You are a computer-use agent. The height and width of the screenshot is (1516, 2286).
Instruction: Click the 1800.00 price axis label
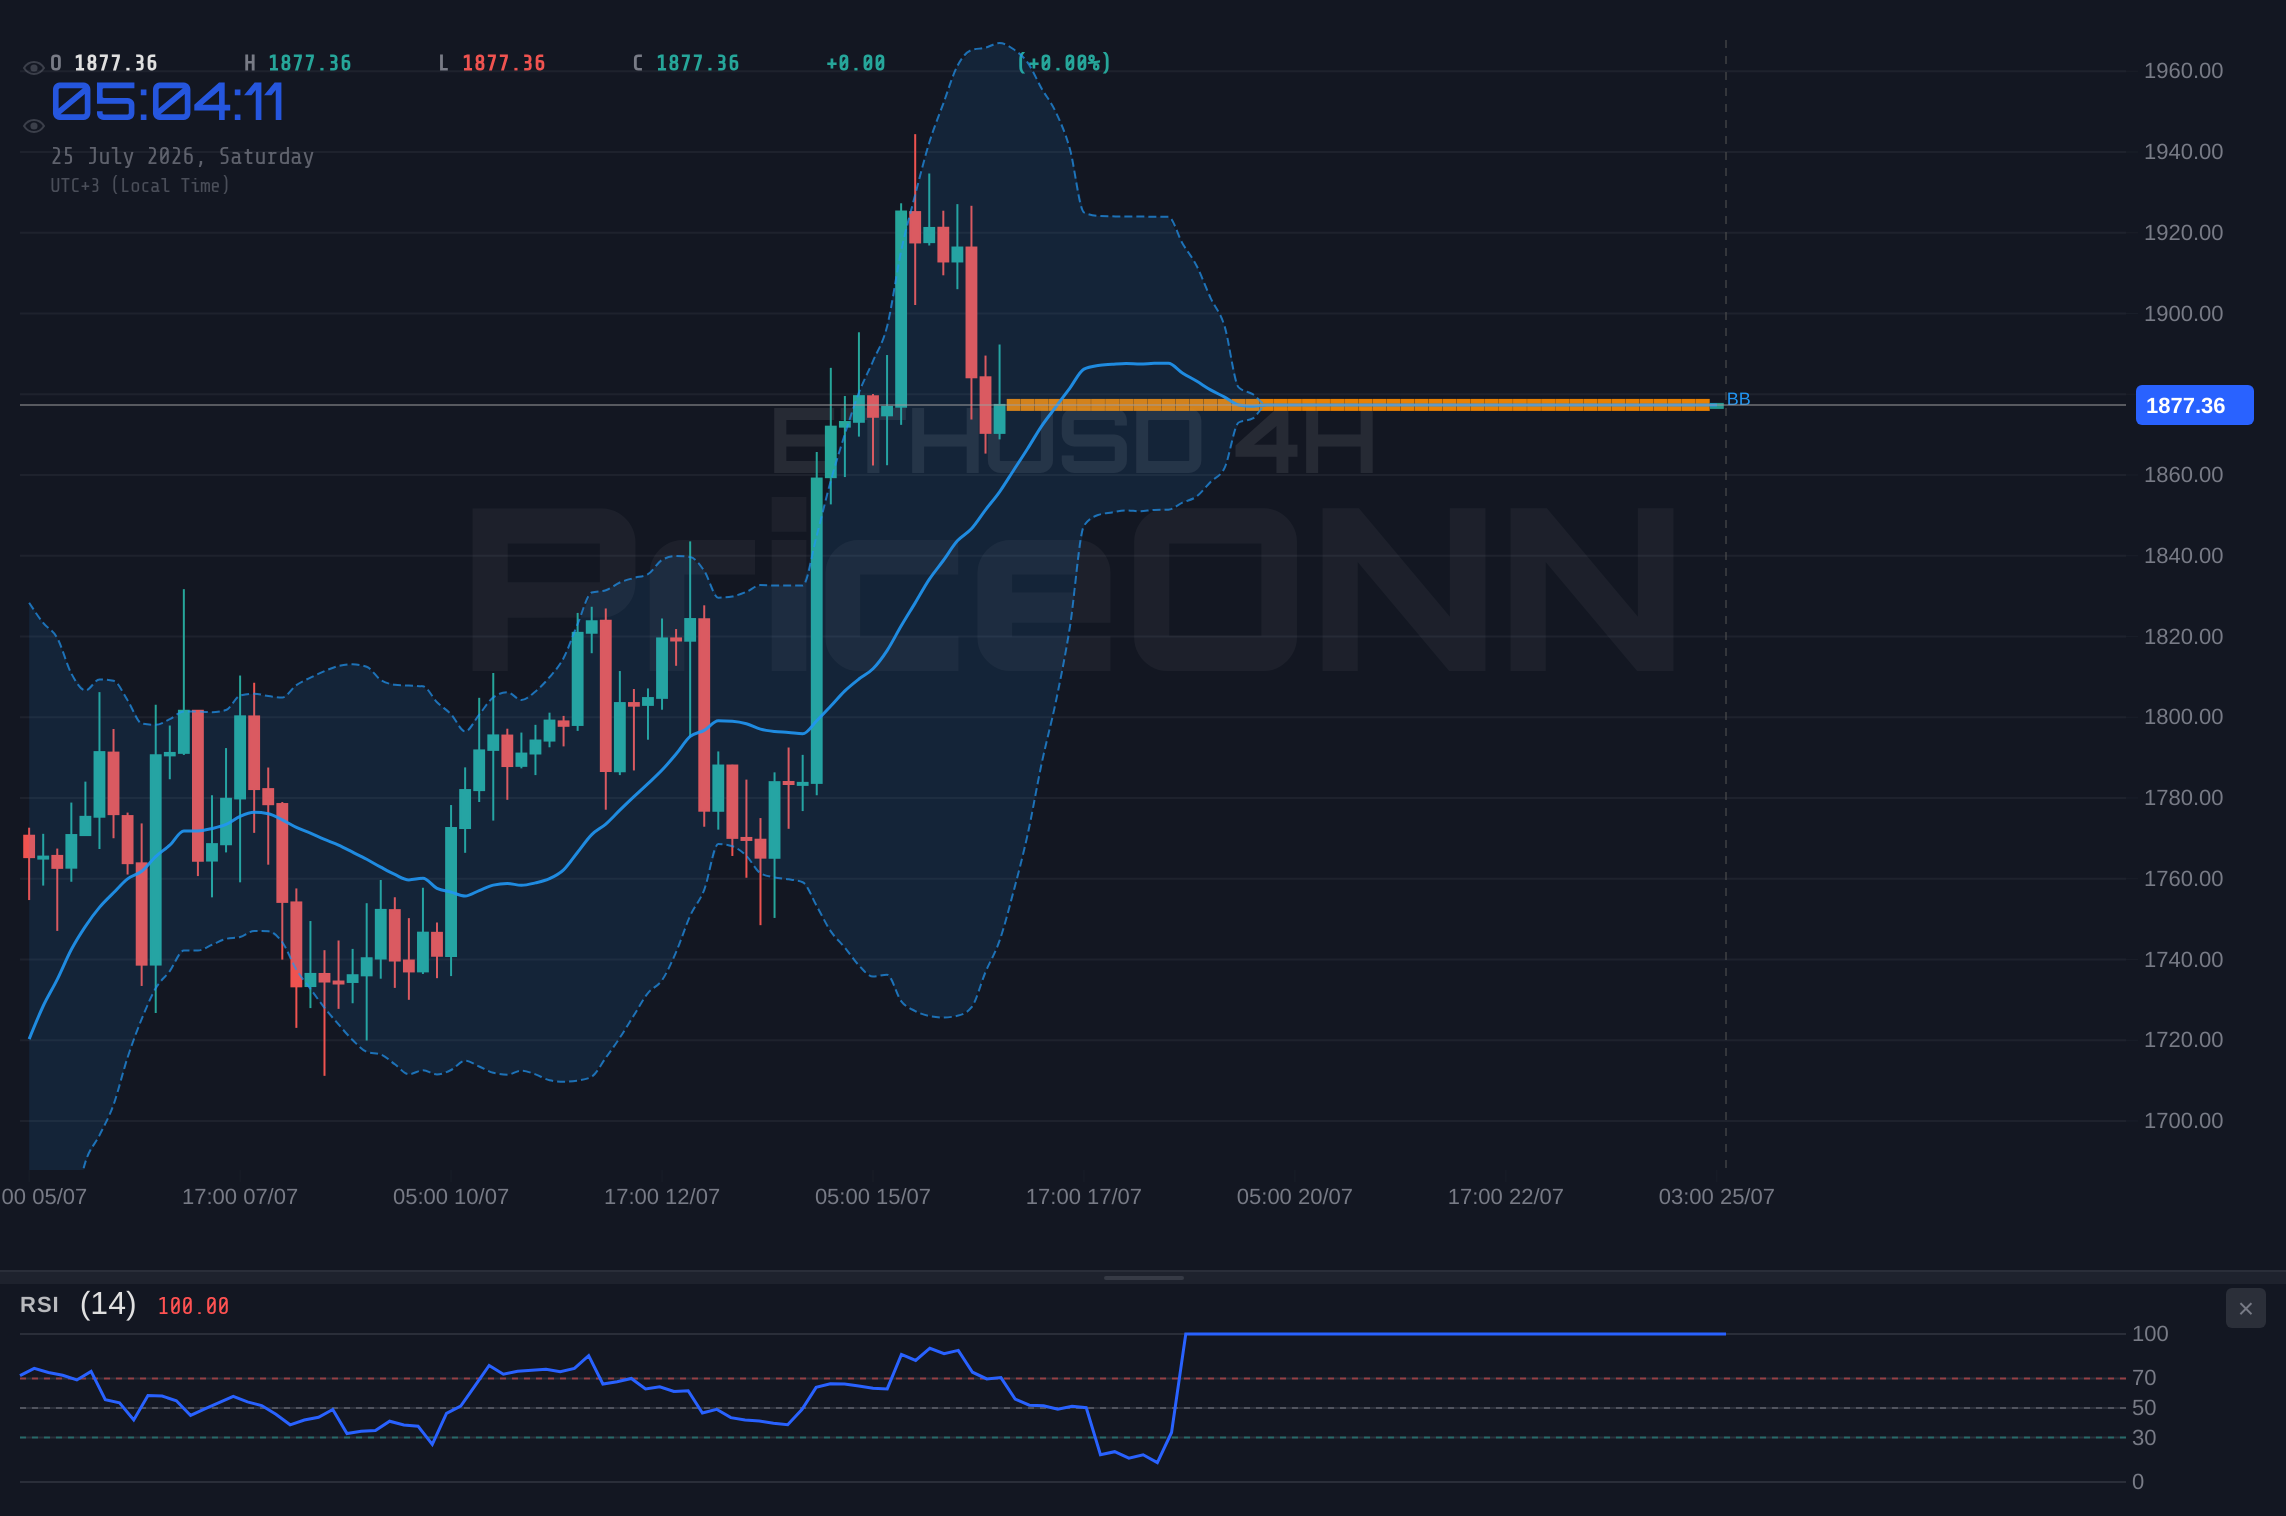tap(2183, 717)
